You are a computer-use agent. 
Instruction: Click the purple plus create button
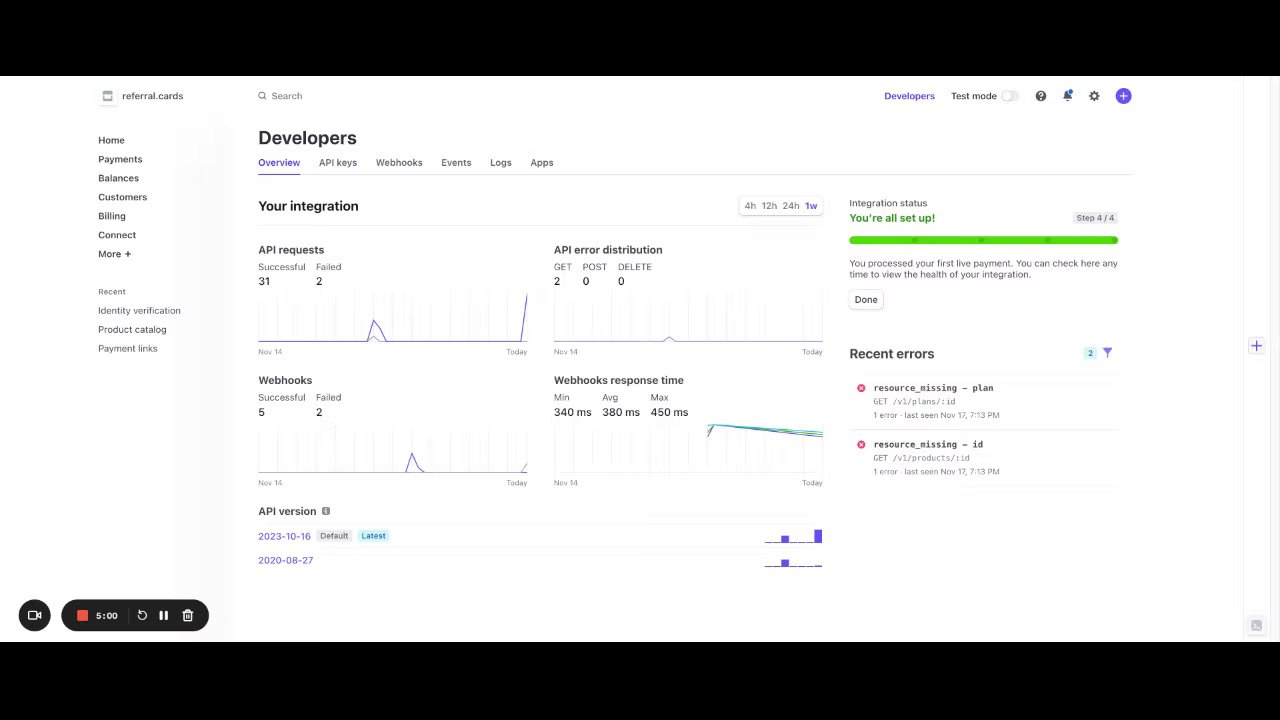click(x=1124, y=96)
